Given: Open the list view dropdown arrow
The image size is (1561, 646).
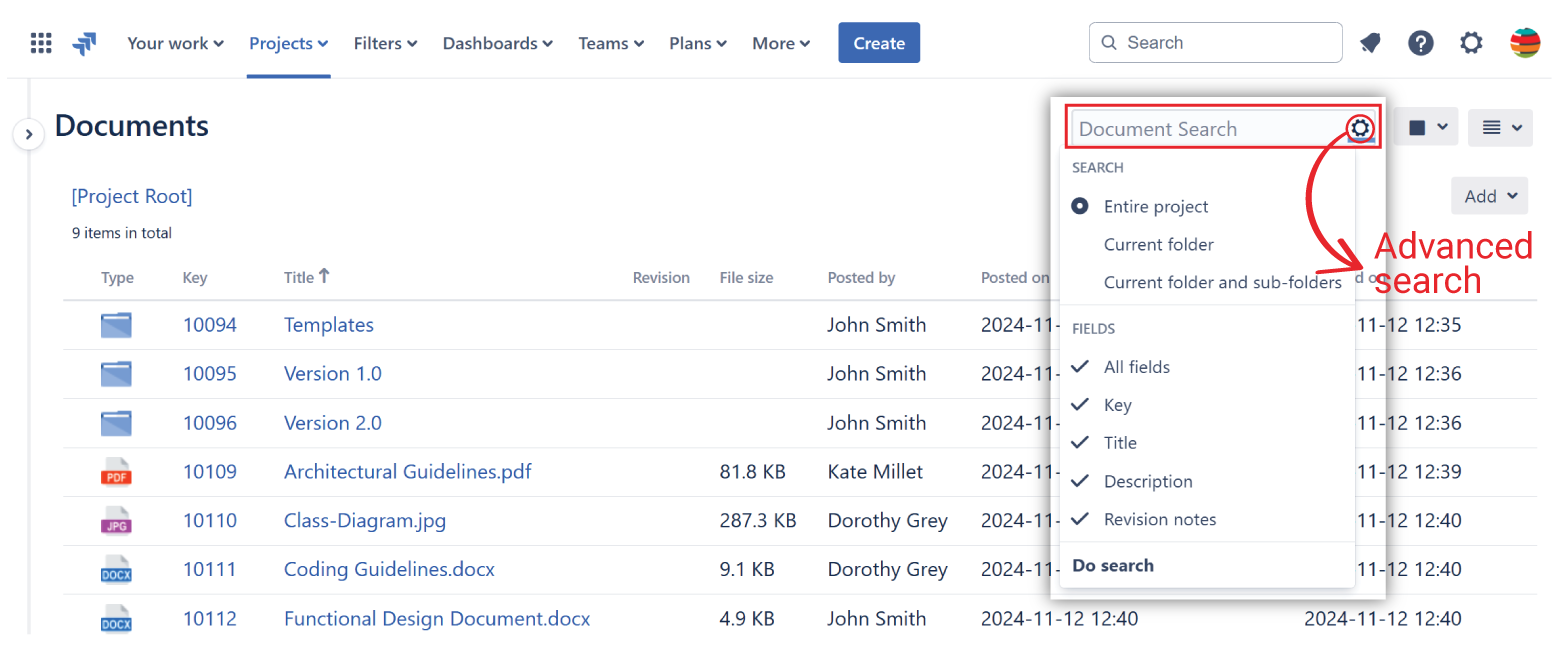Looking at the screenshot, I should point(1500,127).
